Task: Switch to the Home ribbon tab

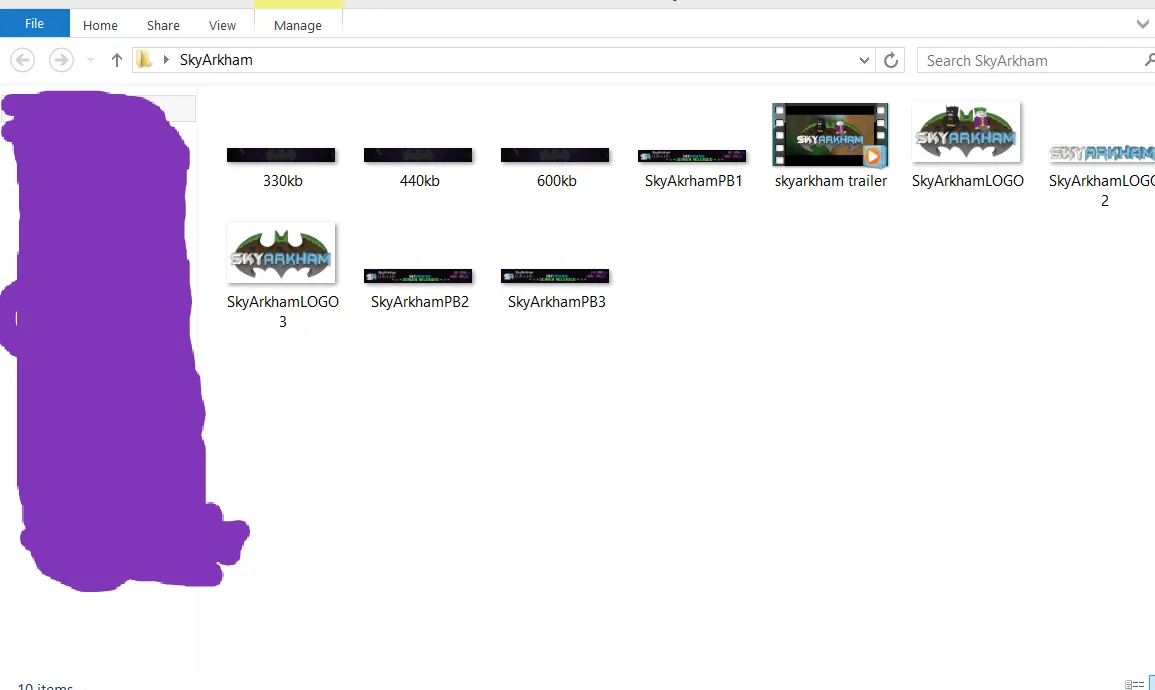Action: pyautogui.click(x=100, y=25)
